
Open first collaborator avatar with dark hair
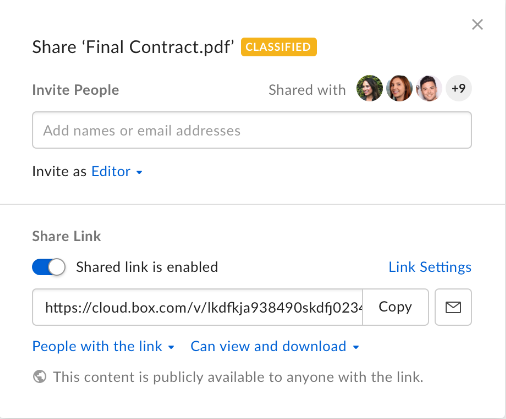coord(369,88)
